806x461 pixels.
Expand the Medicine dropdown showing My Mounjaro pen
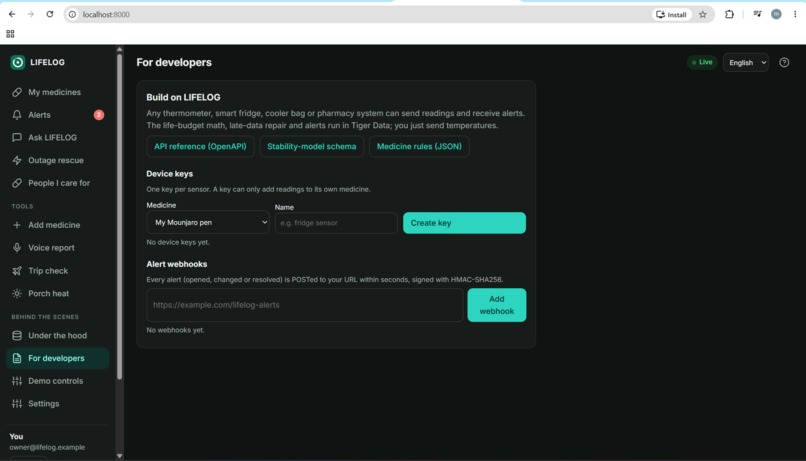[x=208, y=222]
